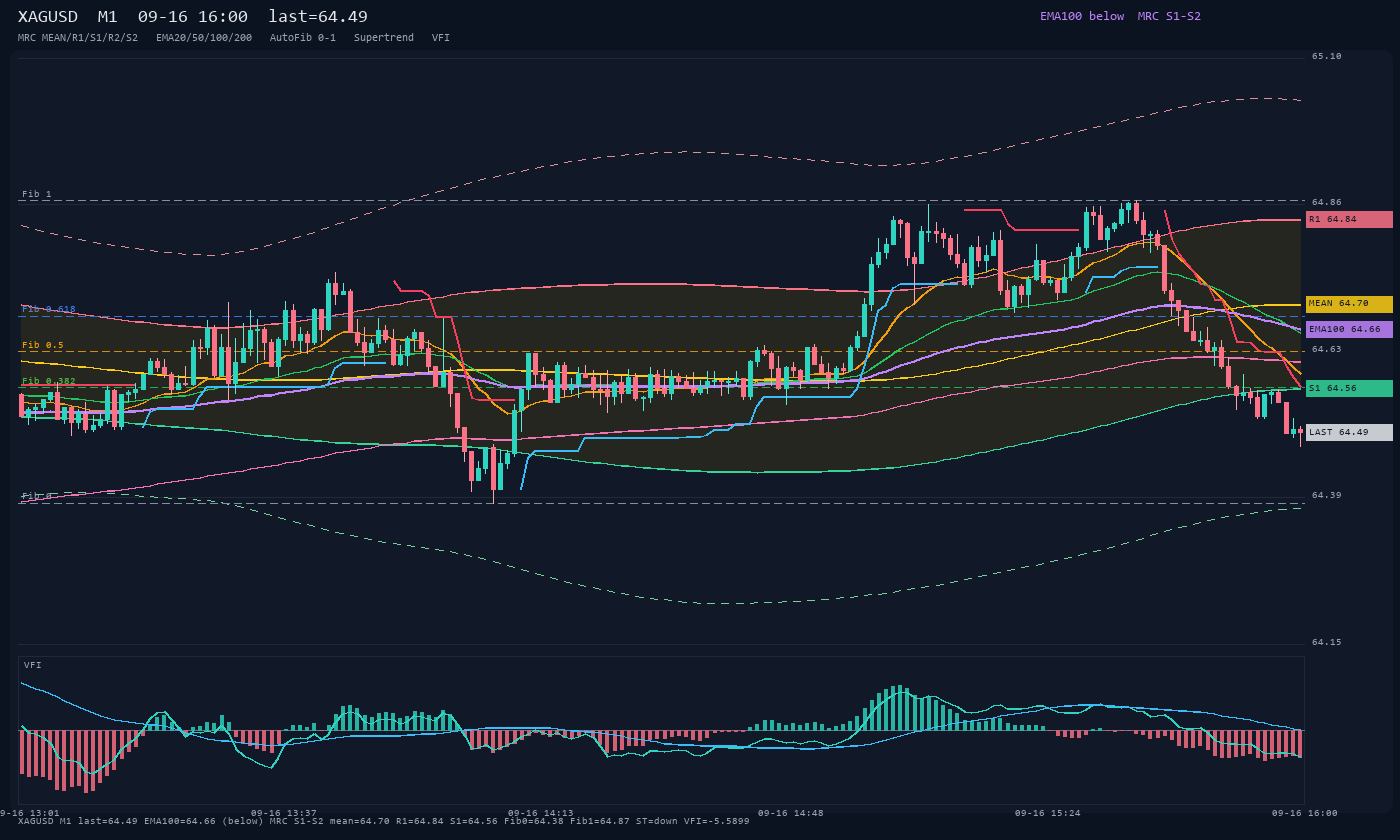Click the 'Fib 0.618' level label

49,309
